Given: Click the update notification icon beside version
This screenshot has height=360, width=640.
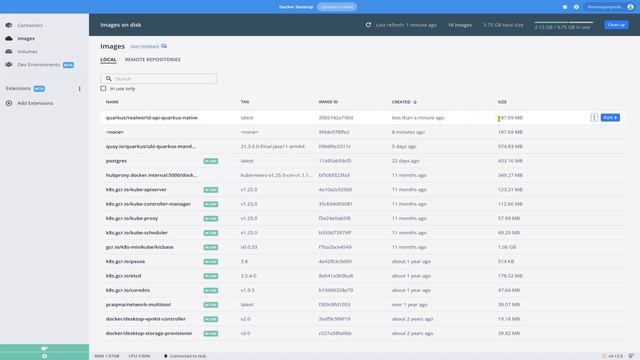Looking at the screenshot, I should 604,356.
